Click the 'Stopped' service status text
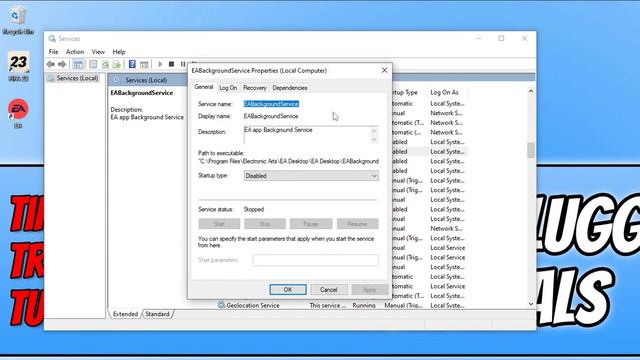640x360 pixels. [254, 209]
